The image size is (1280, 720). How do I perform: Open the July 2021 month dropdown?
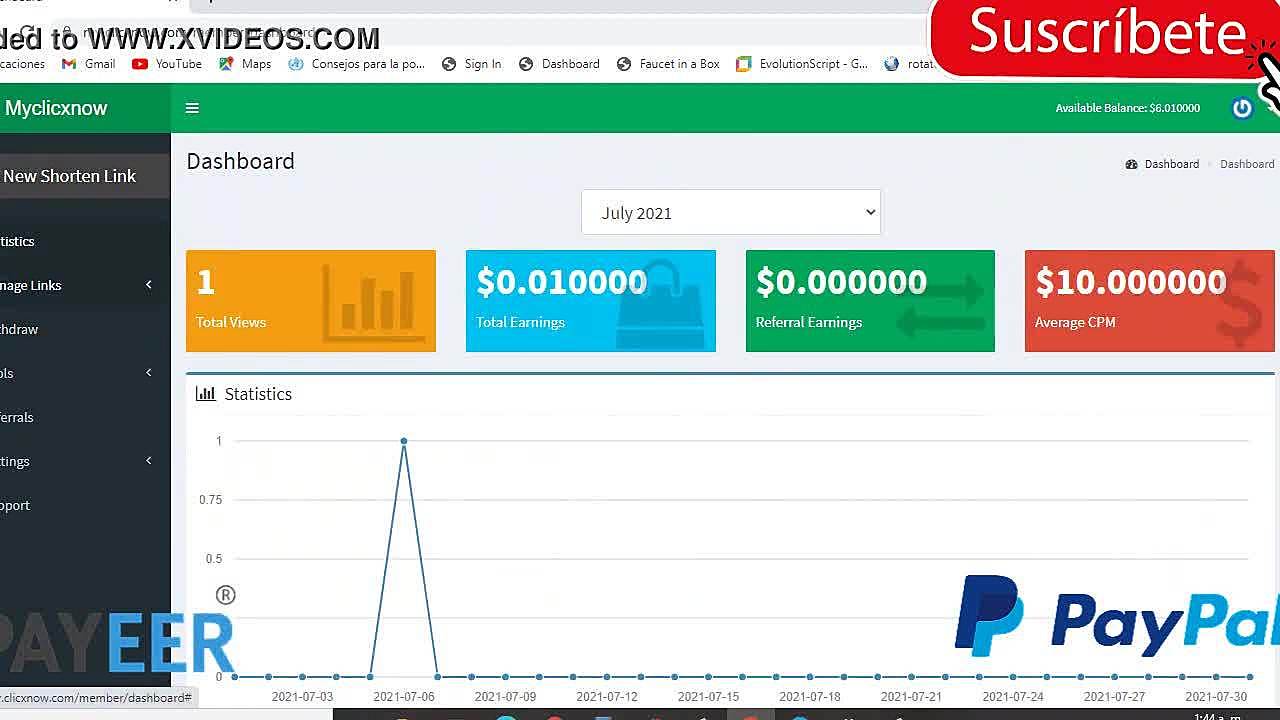(x=731, y=212)
